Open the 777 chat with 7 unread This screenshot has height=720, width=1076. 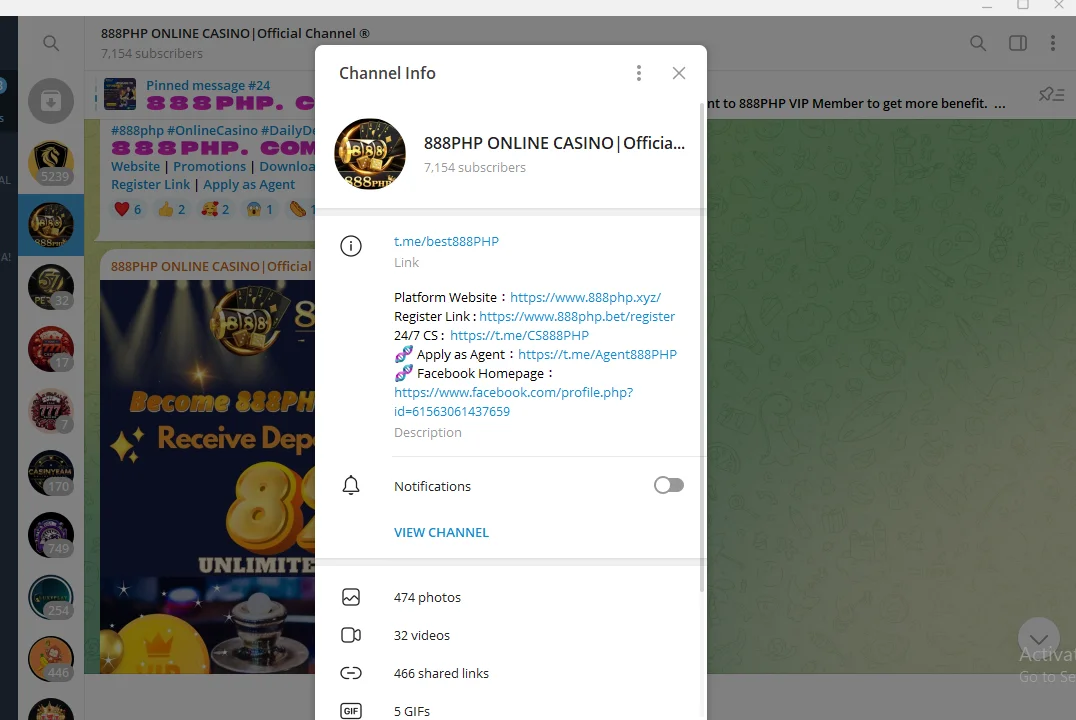51,411
